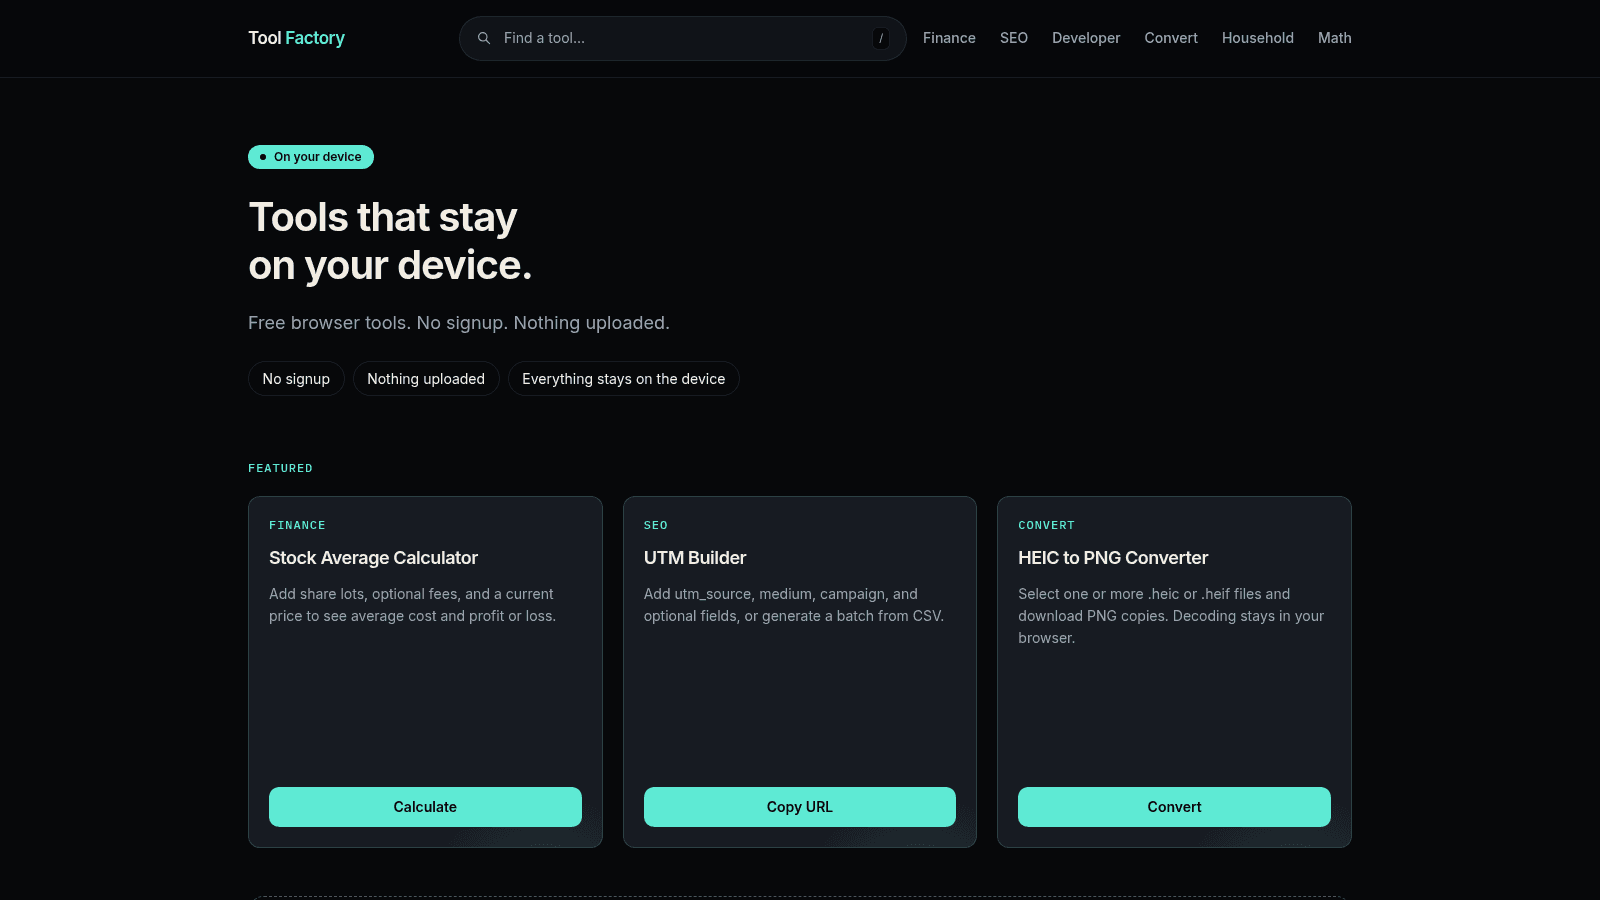Click the No signup pill

[296, 379]
